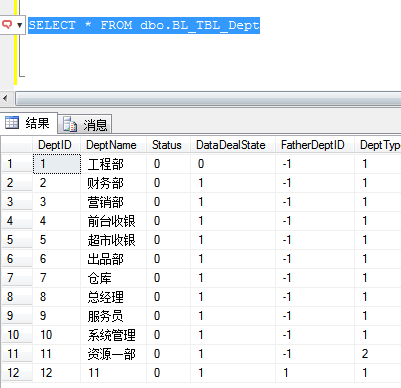Viewport: 401px width, 388px height.
Task: Click the 总经理 cell
Action: pos(113,297)
